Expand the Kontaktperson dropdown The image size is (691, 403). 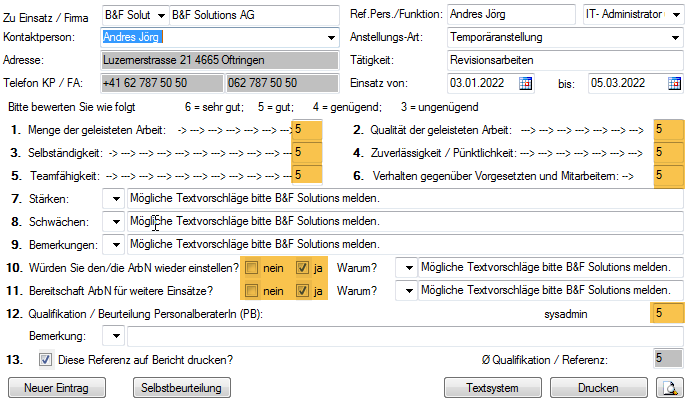click(x=331, y=37)
